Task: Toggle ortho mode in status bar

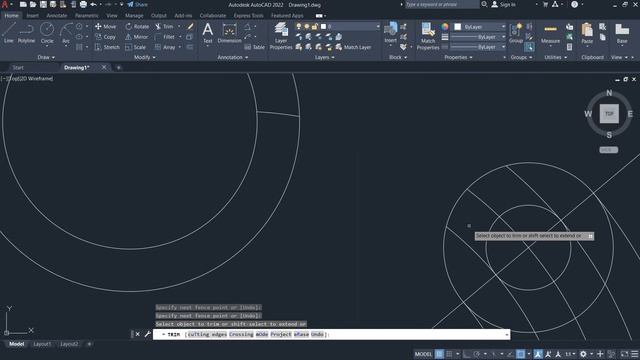Action: (x=467, y=354)
